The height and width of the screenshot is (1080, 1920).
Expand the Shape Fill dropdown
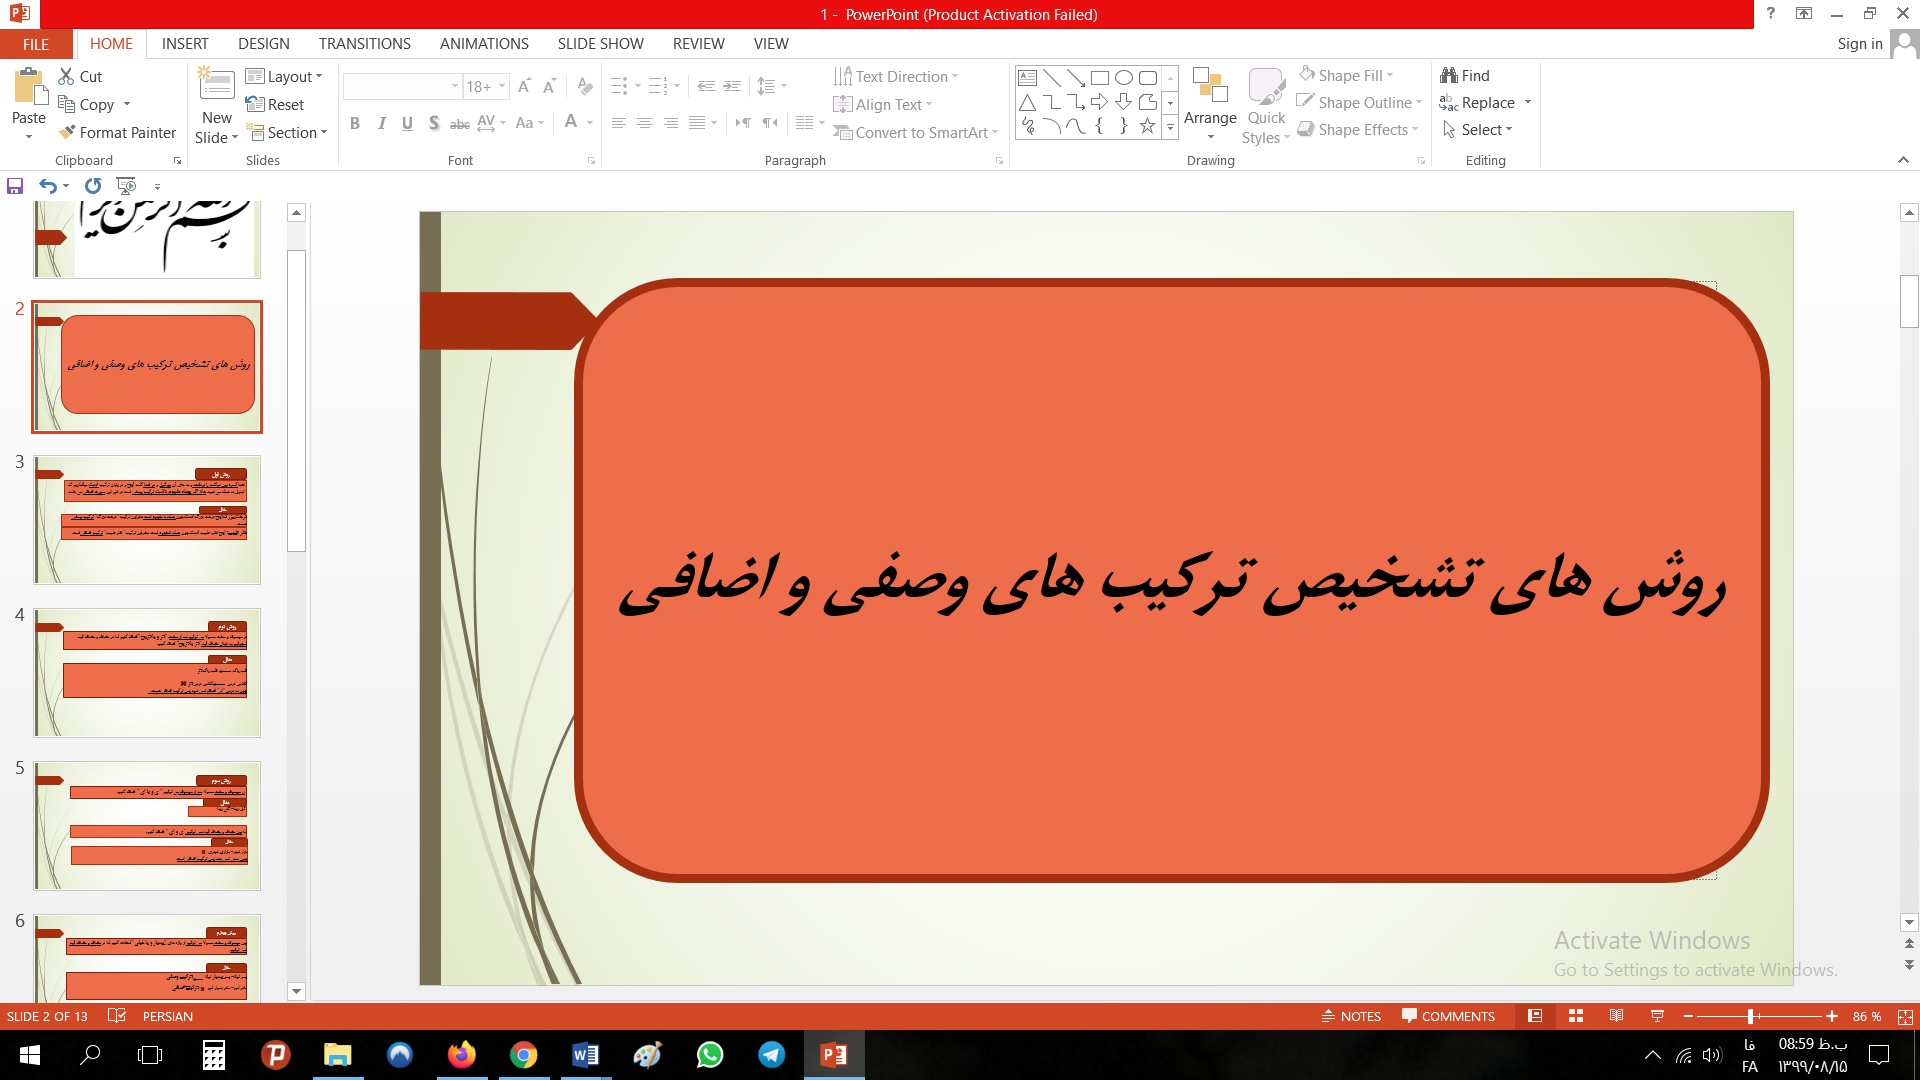tap(1390, 75)
